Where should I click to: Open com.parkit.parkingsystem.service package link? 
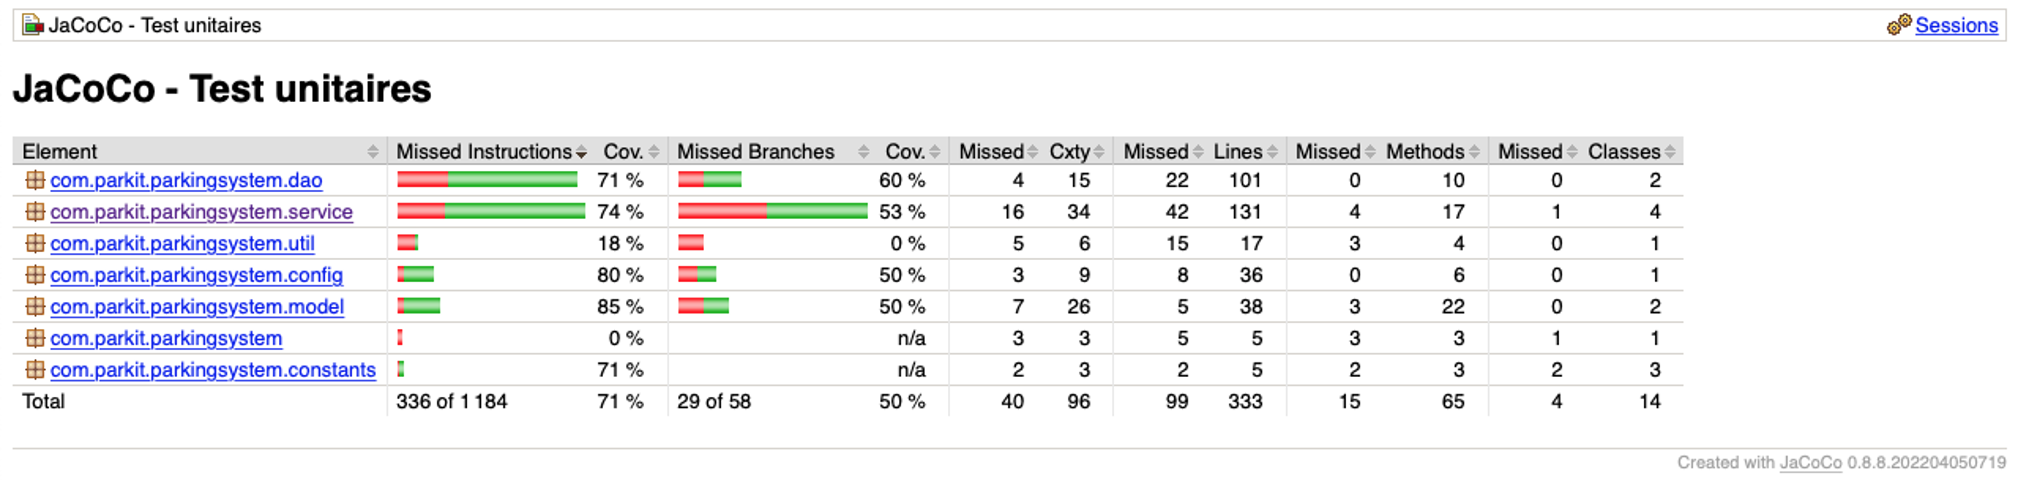(201, 212)
